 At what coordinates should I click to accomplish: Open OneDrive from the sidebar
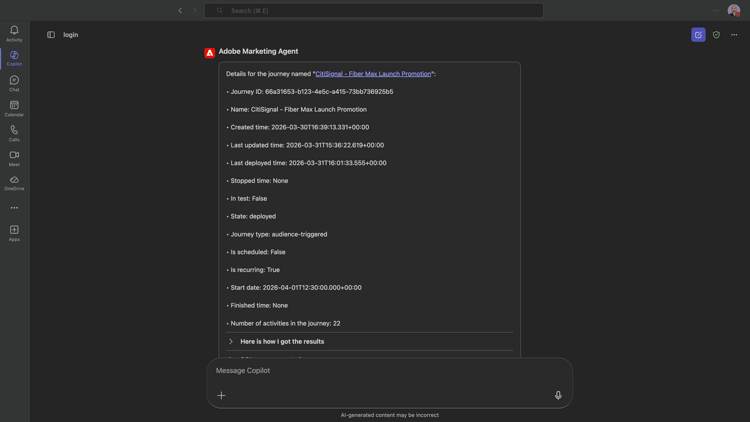[14, 183]
